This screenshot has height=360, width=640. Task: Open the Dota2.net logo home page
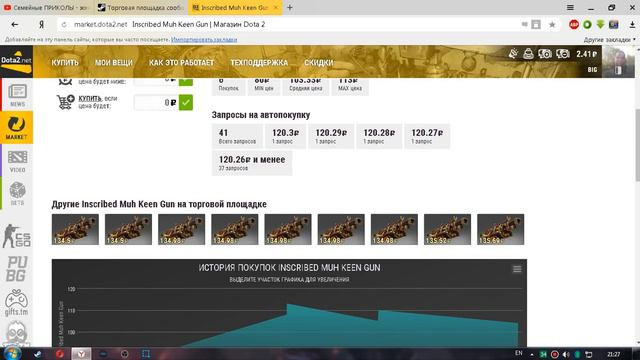(16, 61)
